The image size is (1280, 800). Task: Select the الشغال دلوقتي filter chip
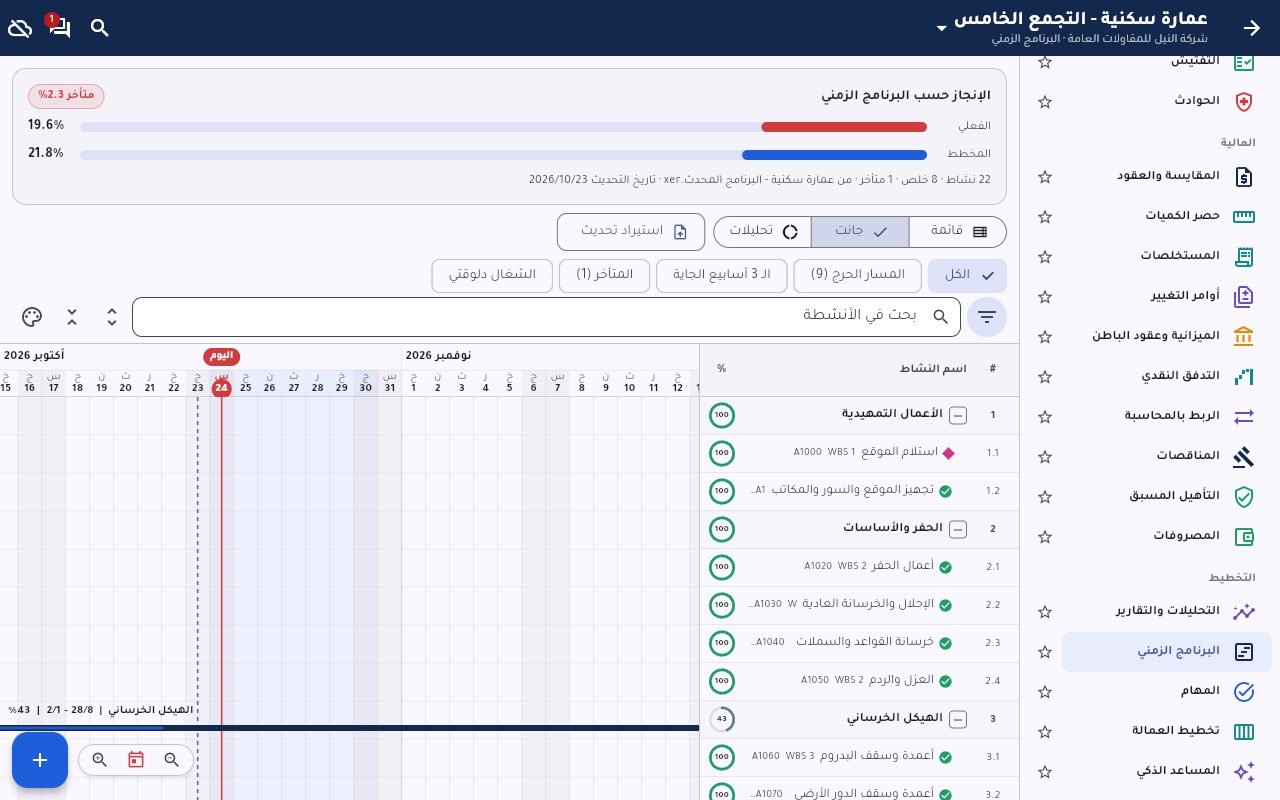point(492,275)
